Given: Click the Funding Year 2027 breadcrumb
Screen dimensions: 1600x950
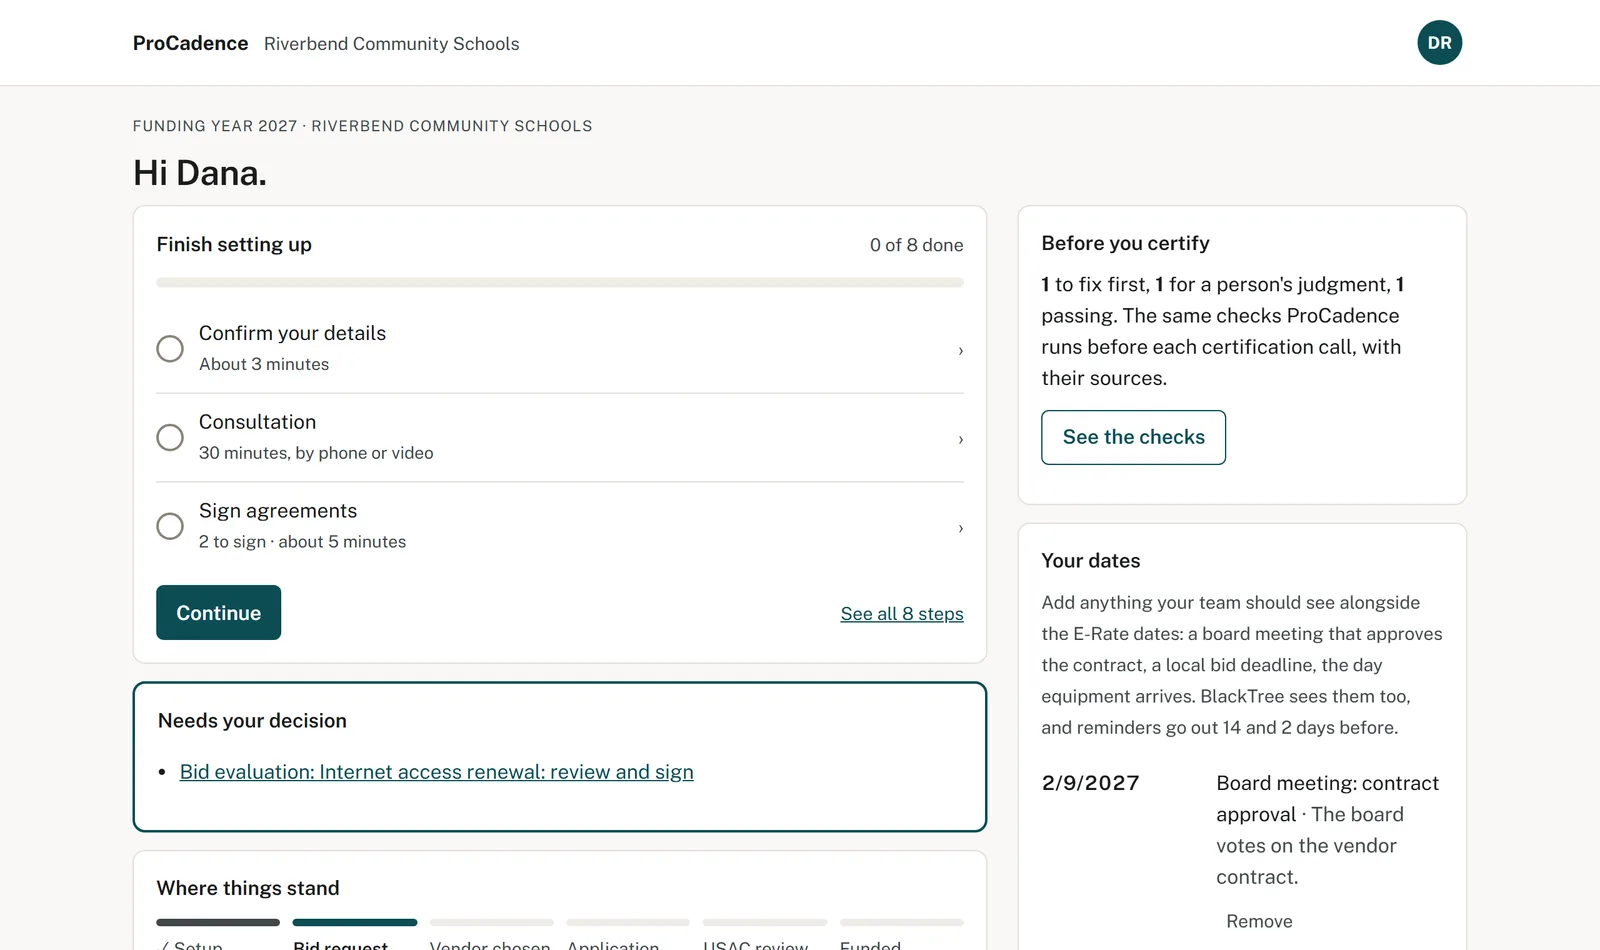Looking at the screenshot, I should tap(362, 126).
